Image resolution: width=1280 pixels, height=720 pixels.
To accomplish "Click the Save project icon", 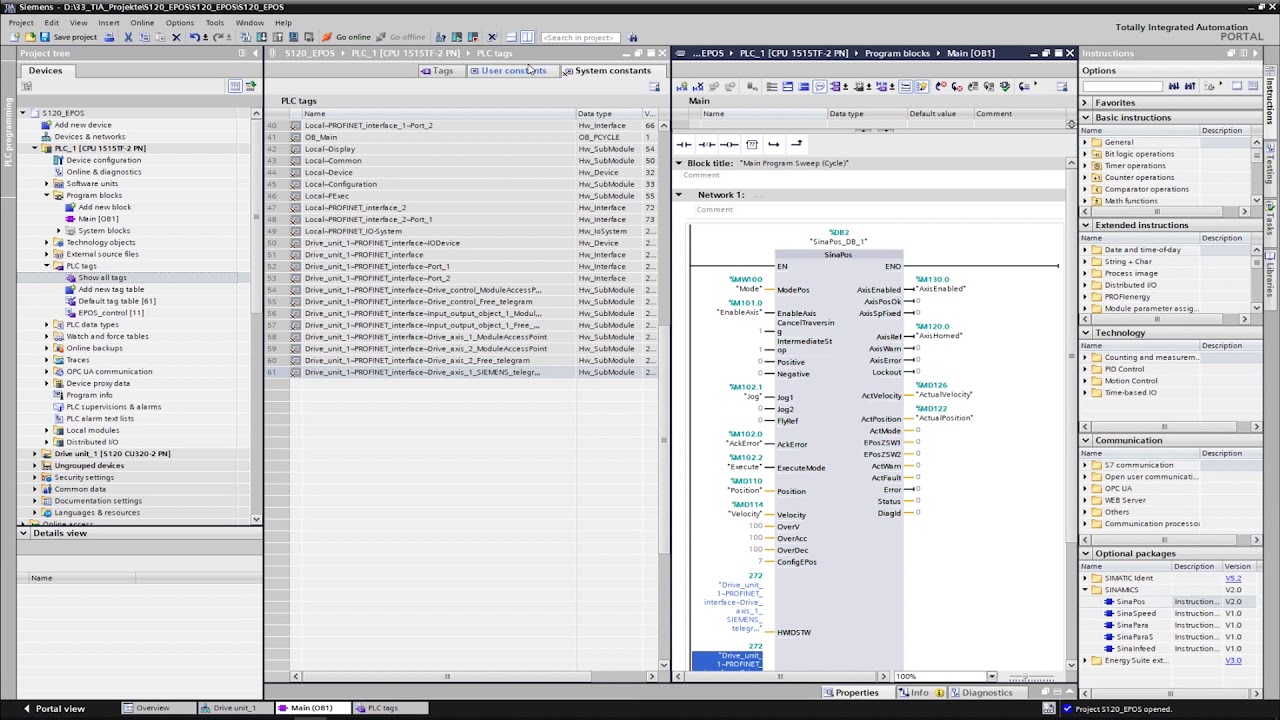I will 45,37.
